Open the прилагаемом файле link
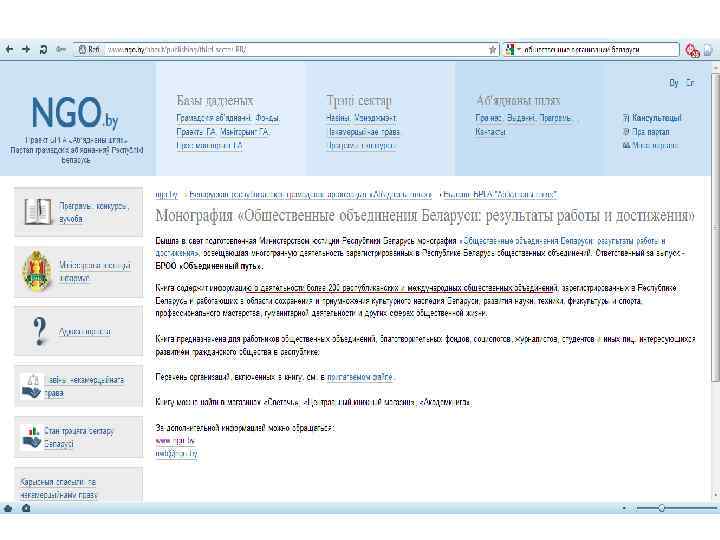This screenshot has height=540, width=720. tap(360, 377)
